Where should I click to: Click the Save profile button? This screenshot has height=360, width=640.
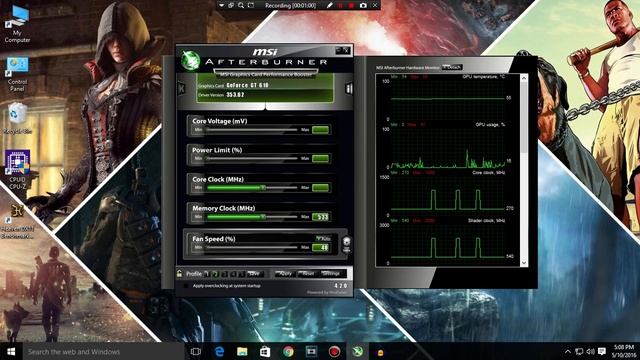255,274
